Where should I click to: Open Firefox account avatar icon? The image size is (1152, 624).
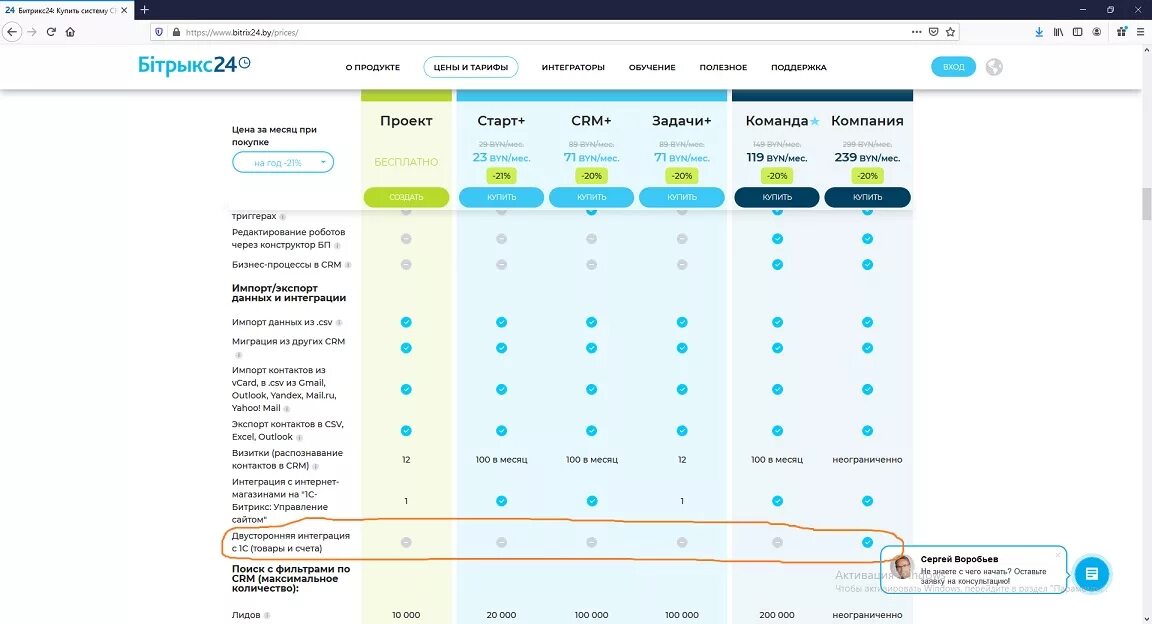(x=1096, y=32)
